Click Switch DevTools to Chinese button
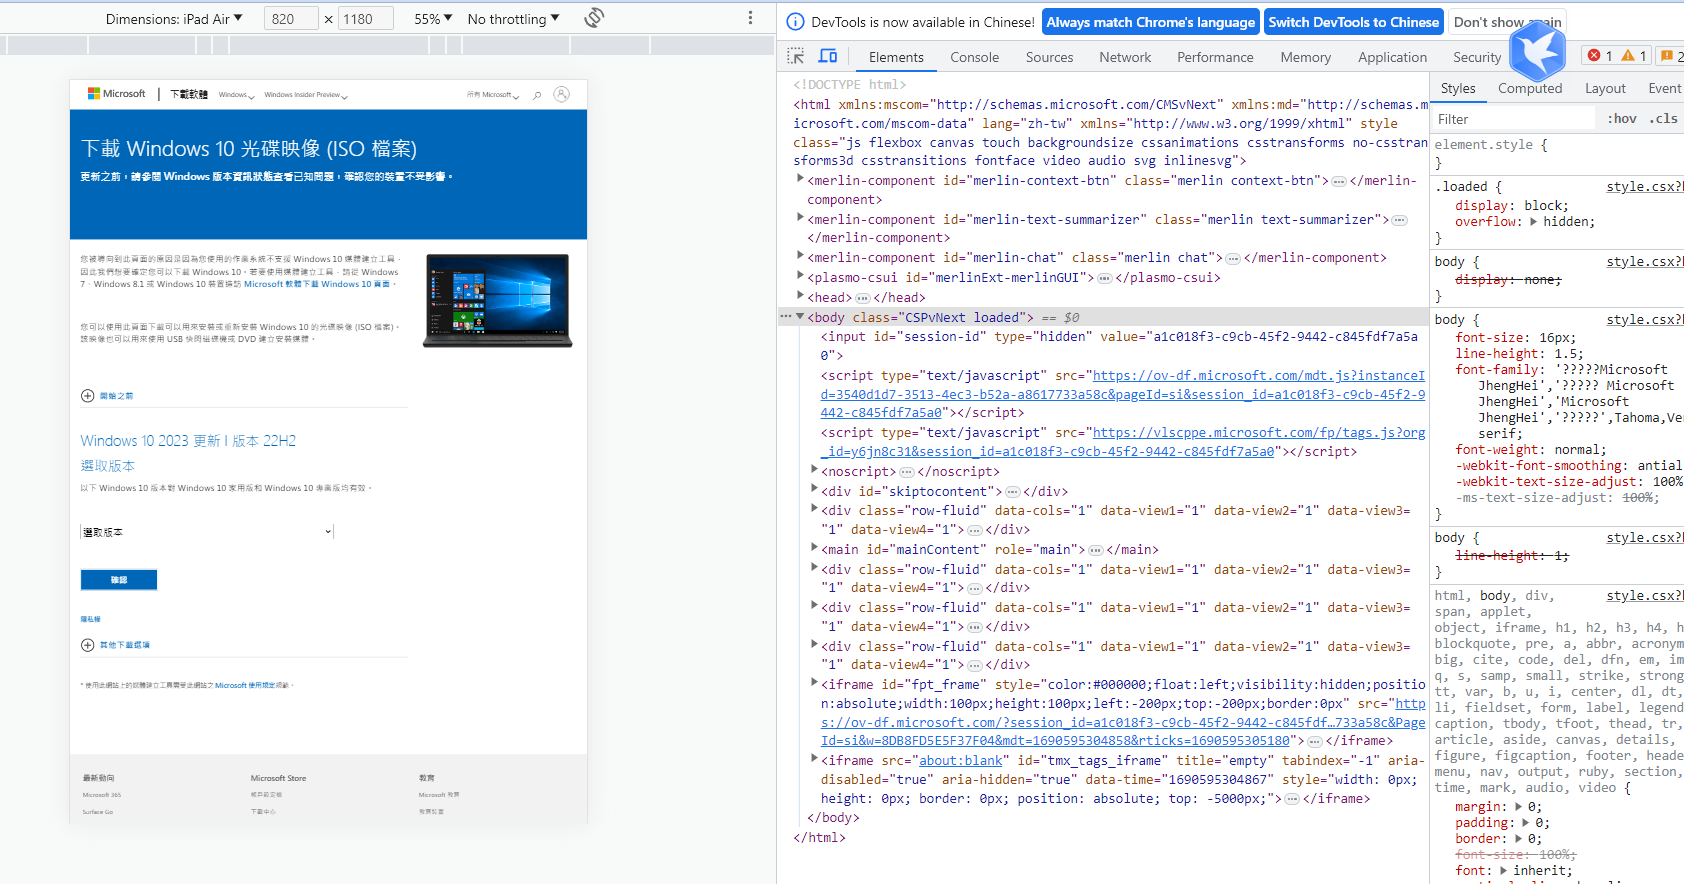This screenshot has width=1684, height=884. click(x=1353, y=22)
